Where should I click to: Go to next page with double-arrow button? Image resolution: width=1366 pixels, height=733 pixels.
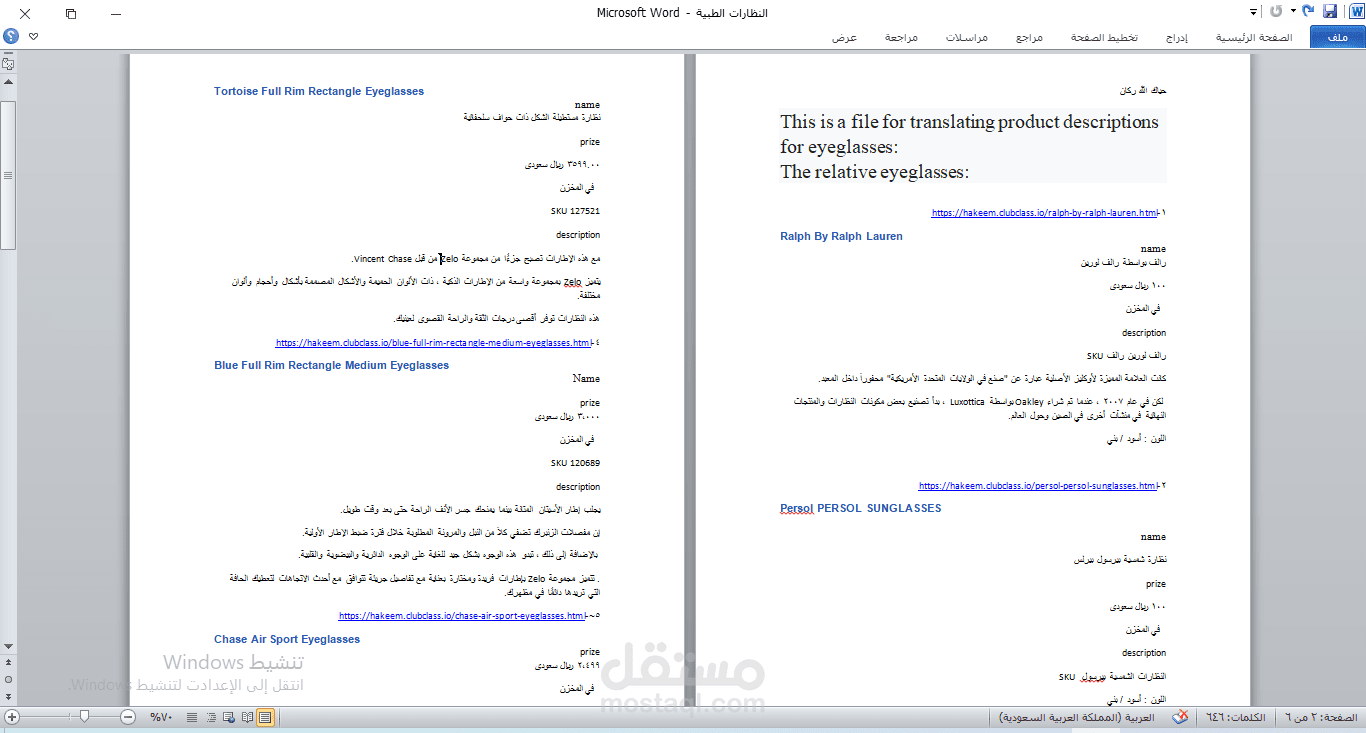(x=8, y=695)
